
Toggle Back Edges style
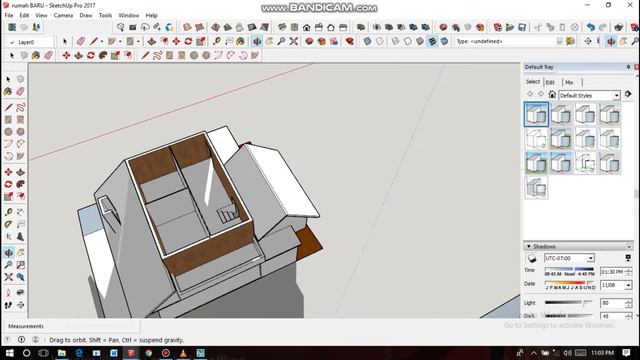[380, 41]
